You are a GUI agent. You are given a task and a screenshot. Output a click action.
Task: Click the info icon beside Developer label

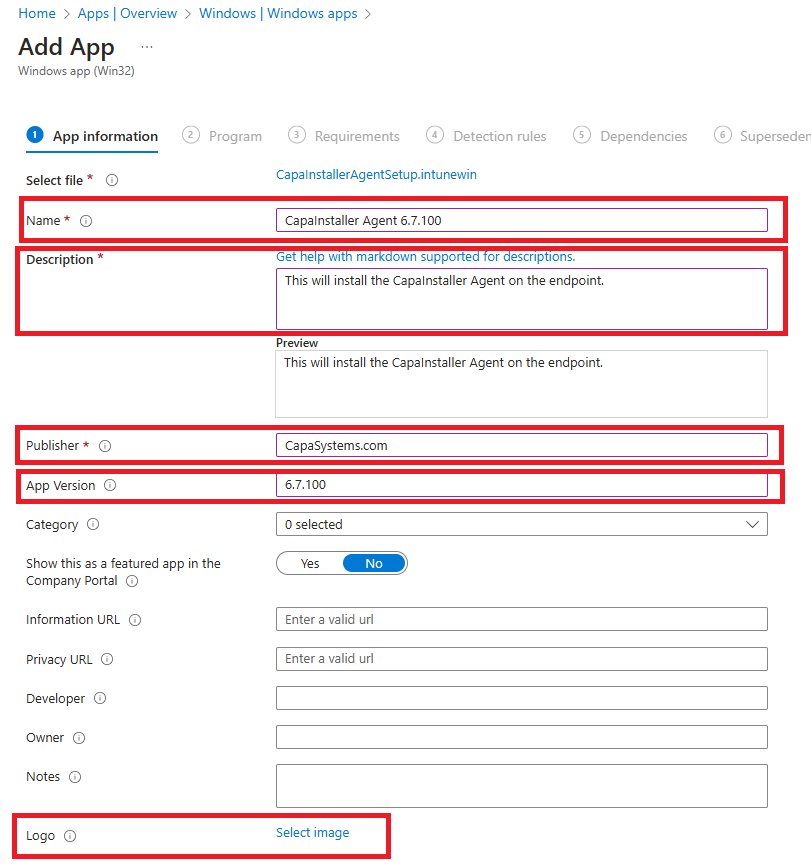point(100,699)
